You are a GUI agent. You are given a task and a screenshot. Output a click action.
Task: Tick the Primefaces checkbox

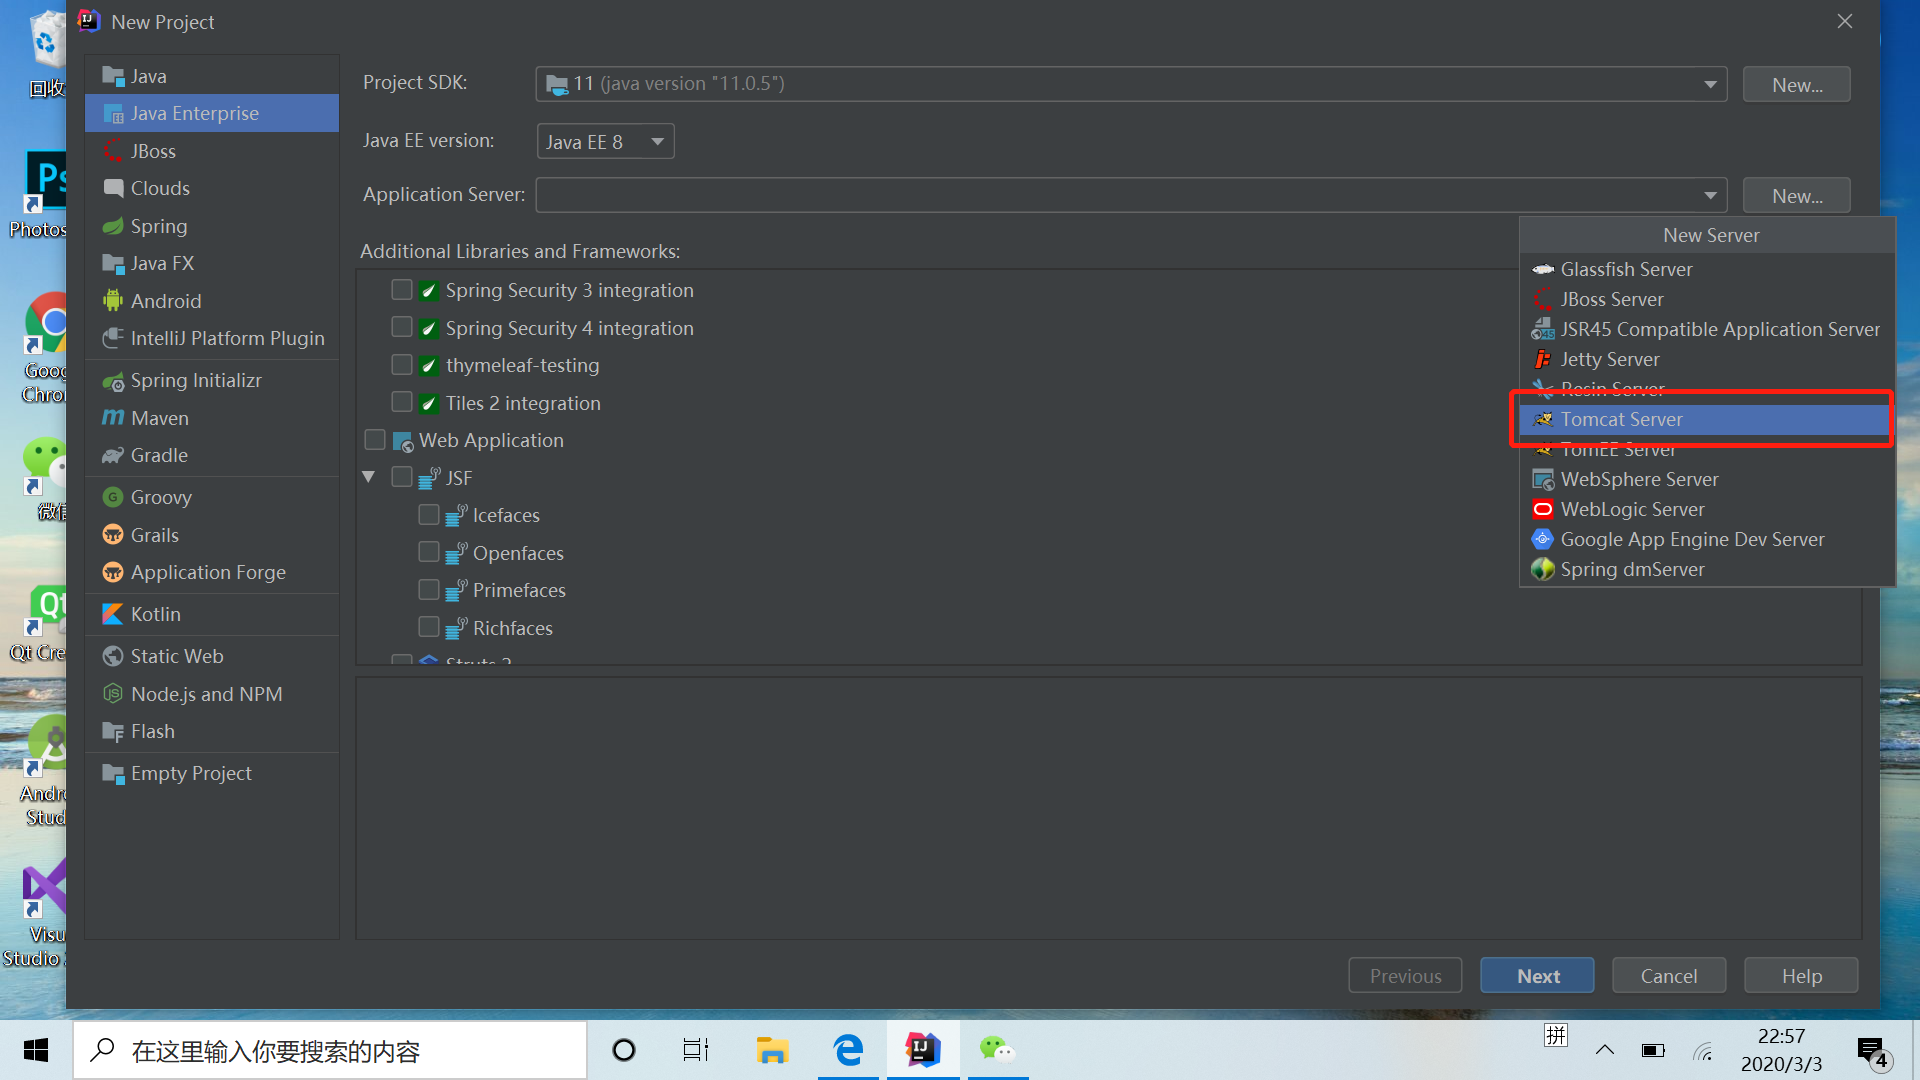[x=429, y=590]
